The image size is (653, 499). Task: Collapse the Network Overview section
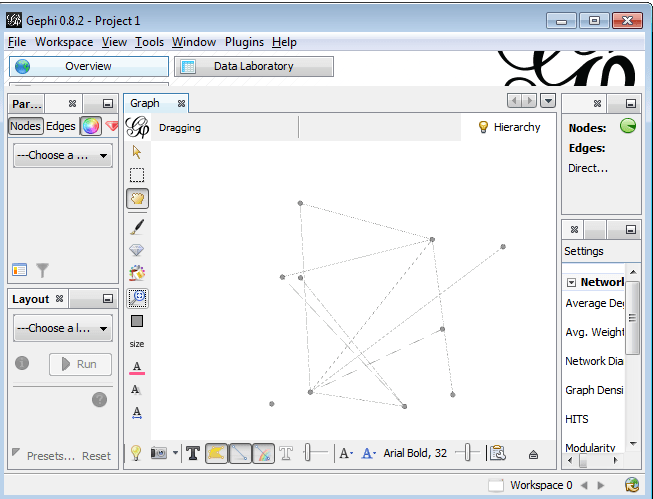coord(571,282)
